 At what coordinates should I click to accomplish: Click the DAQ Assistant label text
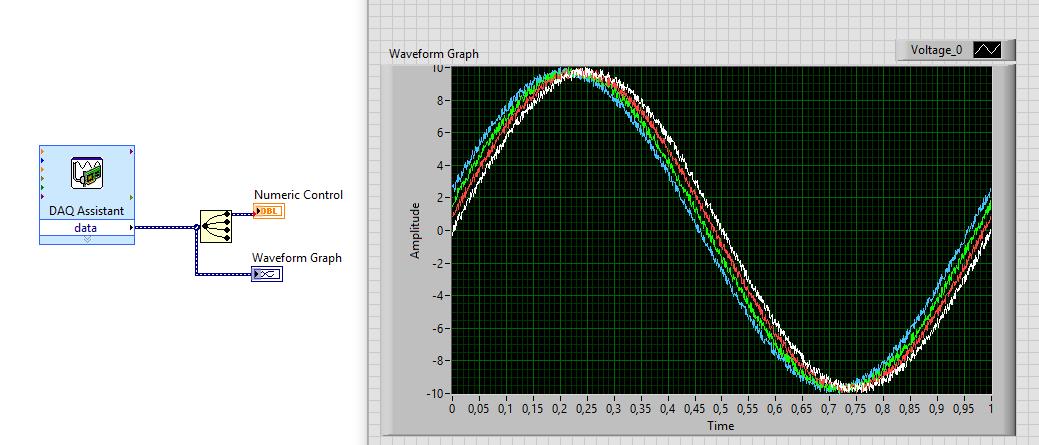pyautogui.click(x=87, y=211)
